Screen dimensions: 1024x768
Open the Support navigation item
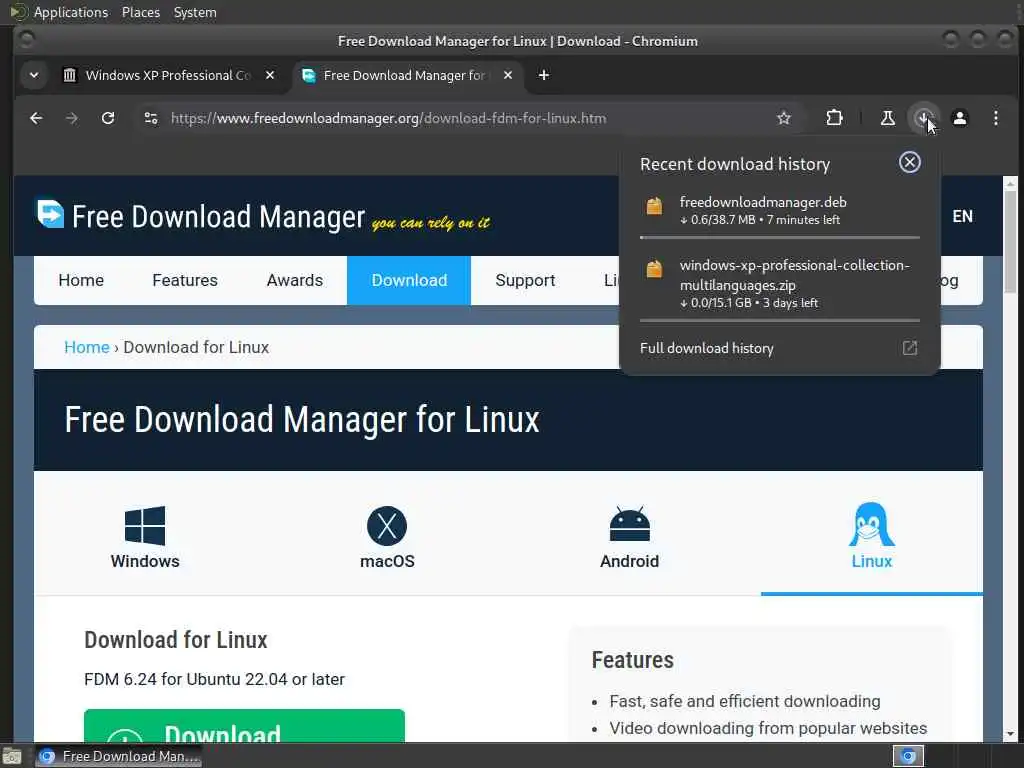525,280
